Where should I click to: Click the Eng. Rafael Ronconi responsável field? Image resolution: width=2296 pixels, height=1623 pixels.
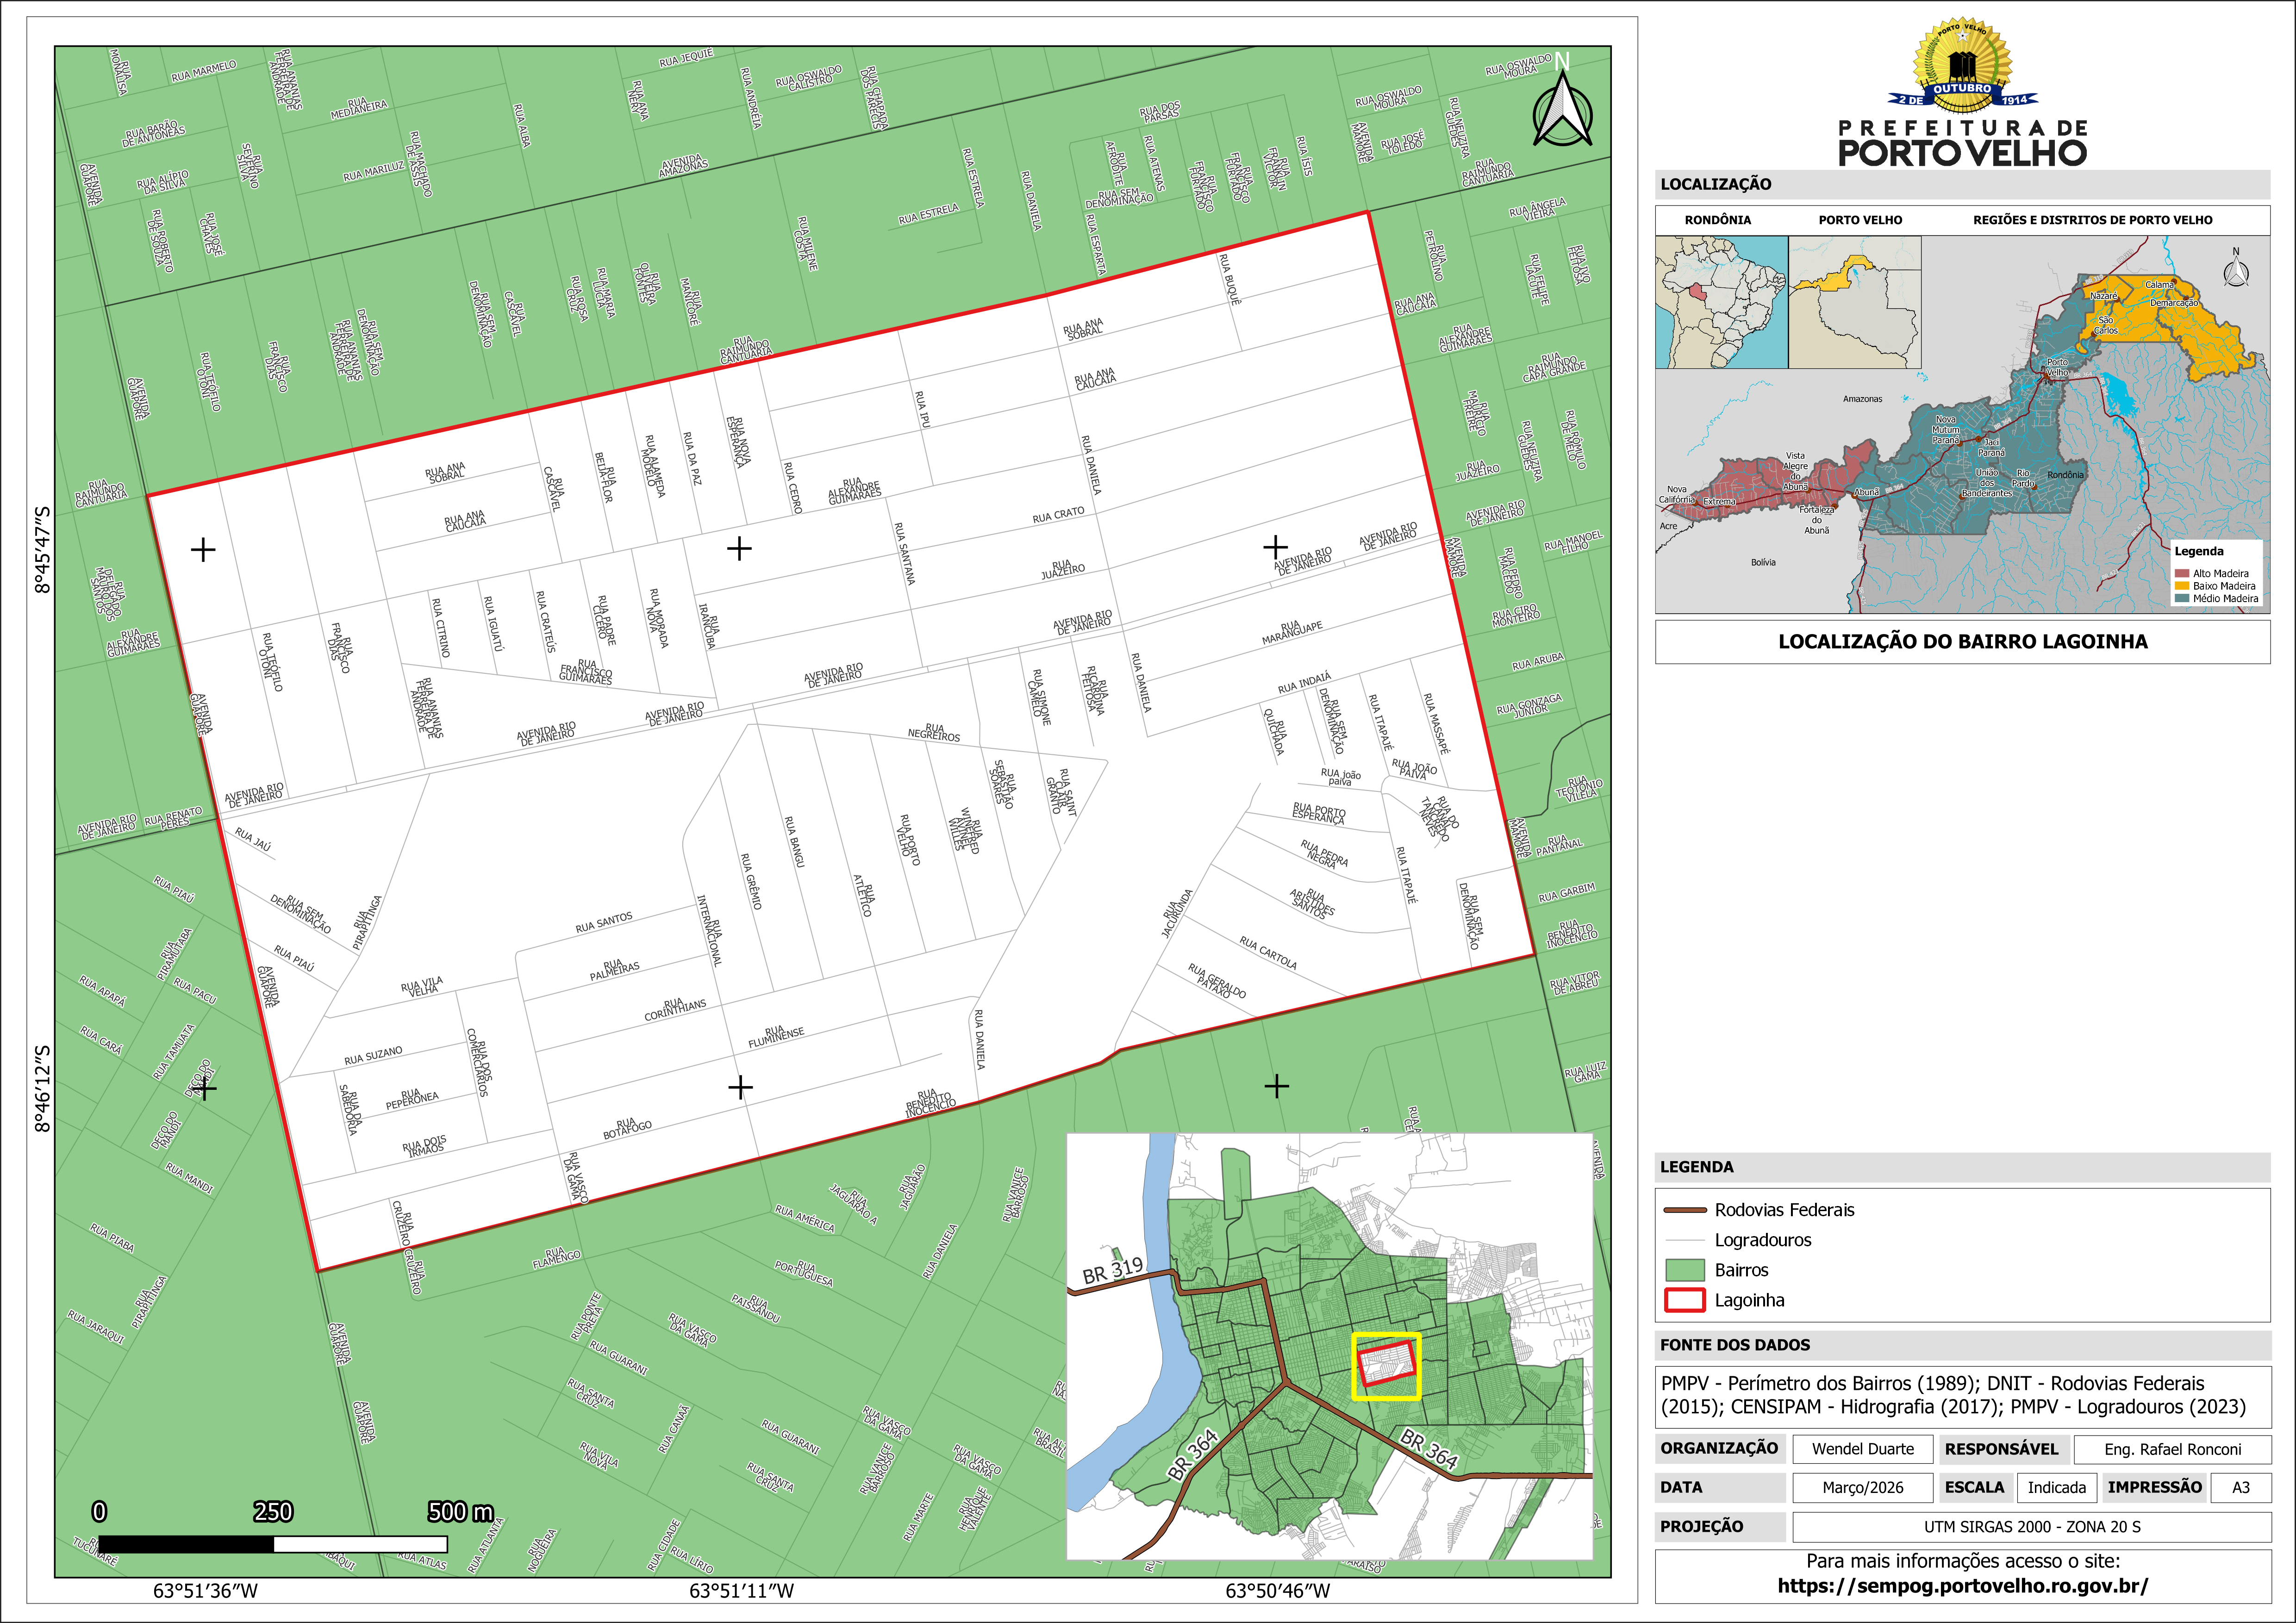pos(2172,1449)
